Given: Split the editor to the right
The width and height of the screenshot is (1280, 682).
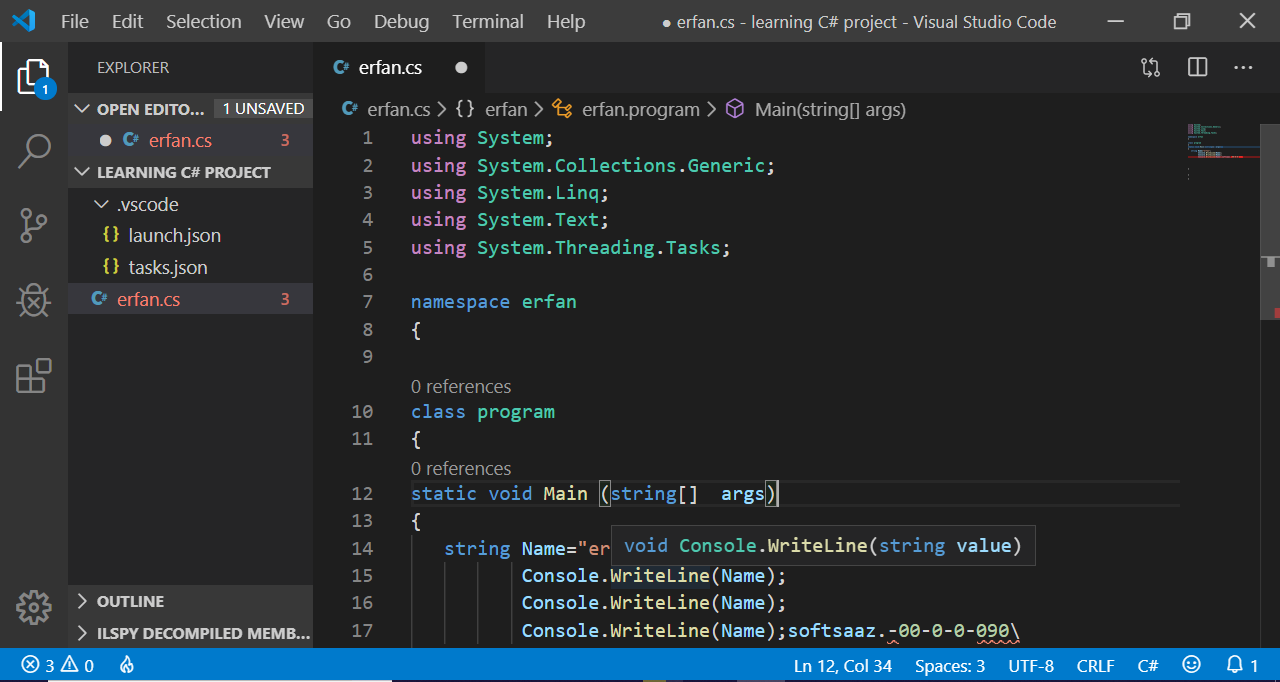Looking at the screenshot, I should pyautogui.click(x=1197, y=68).
